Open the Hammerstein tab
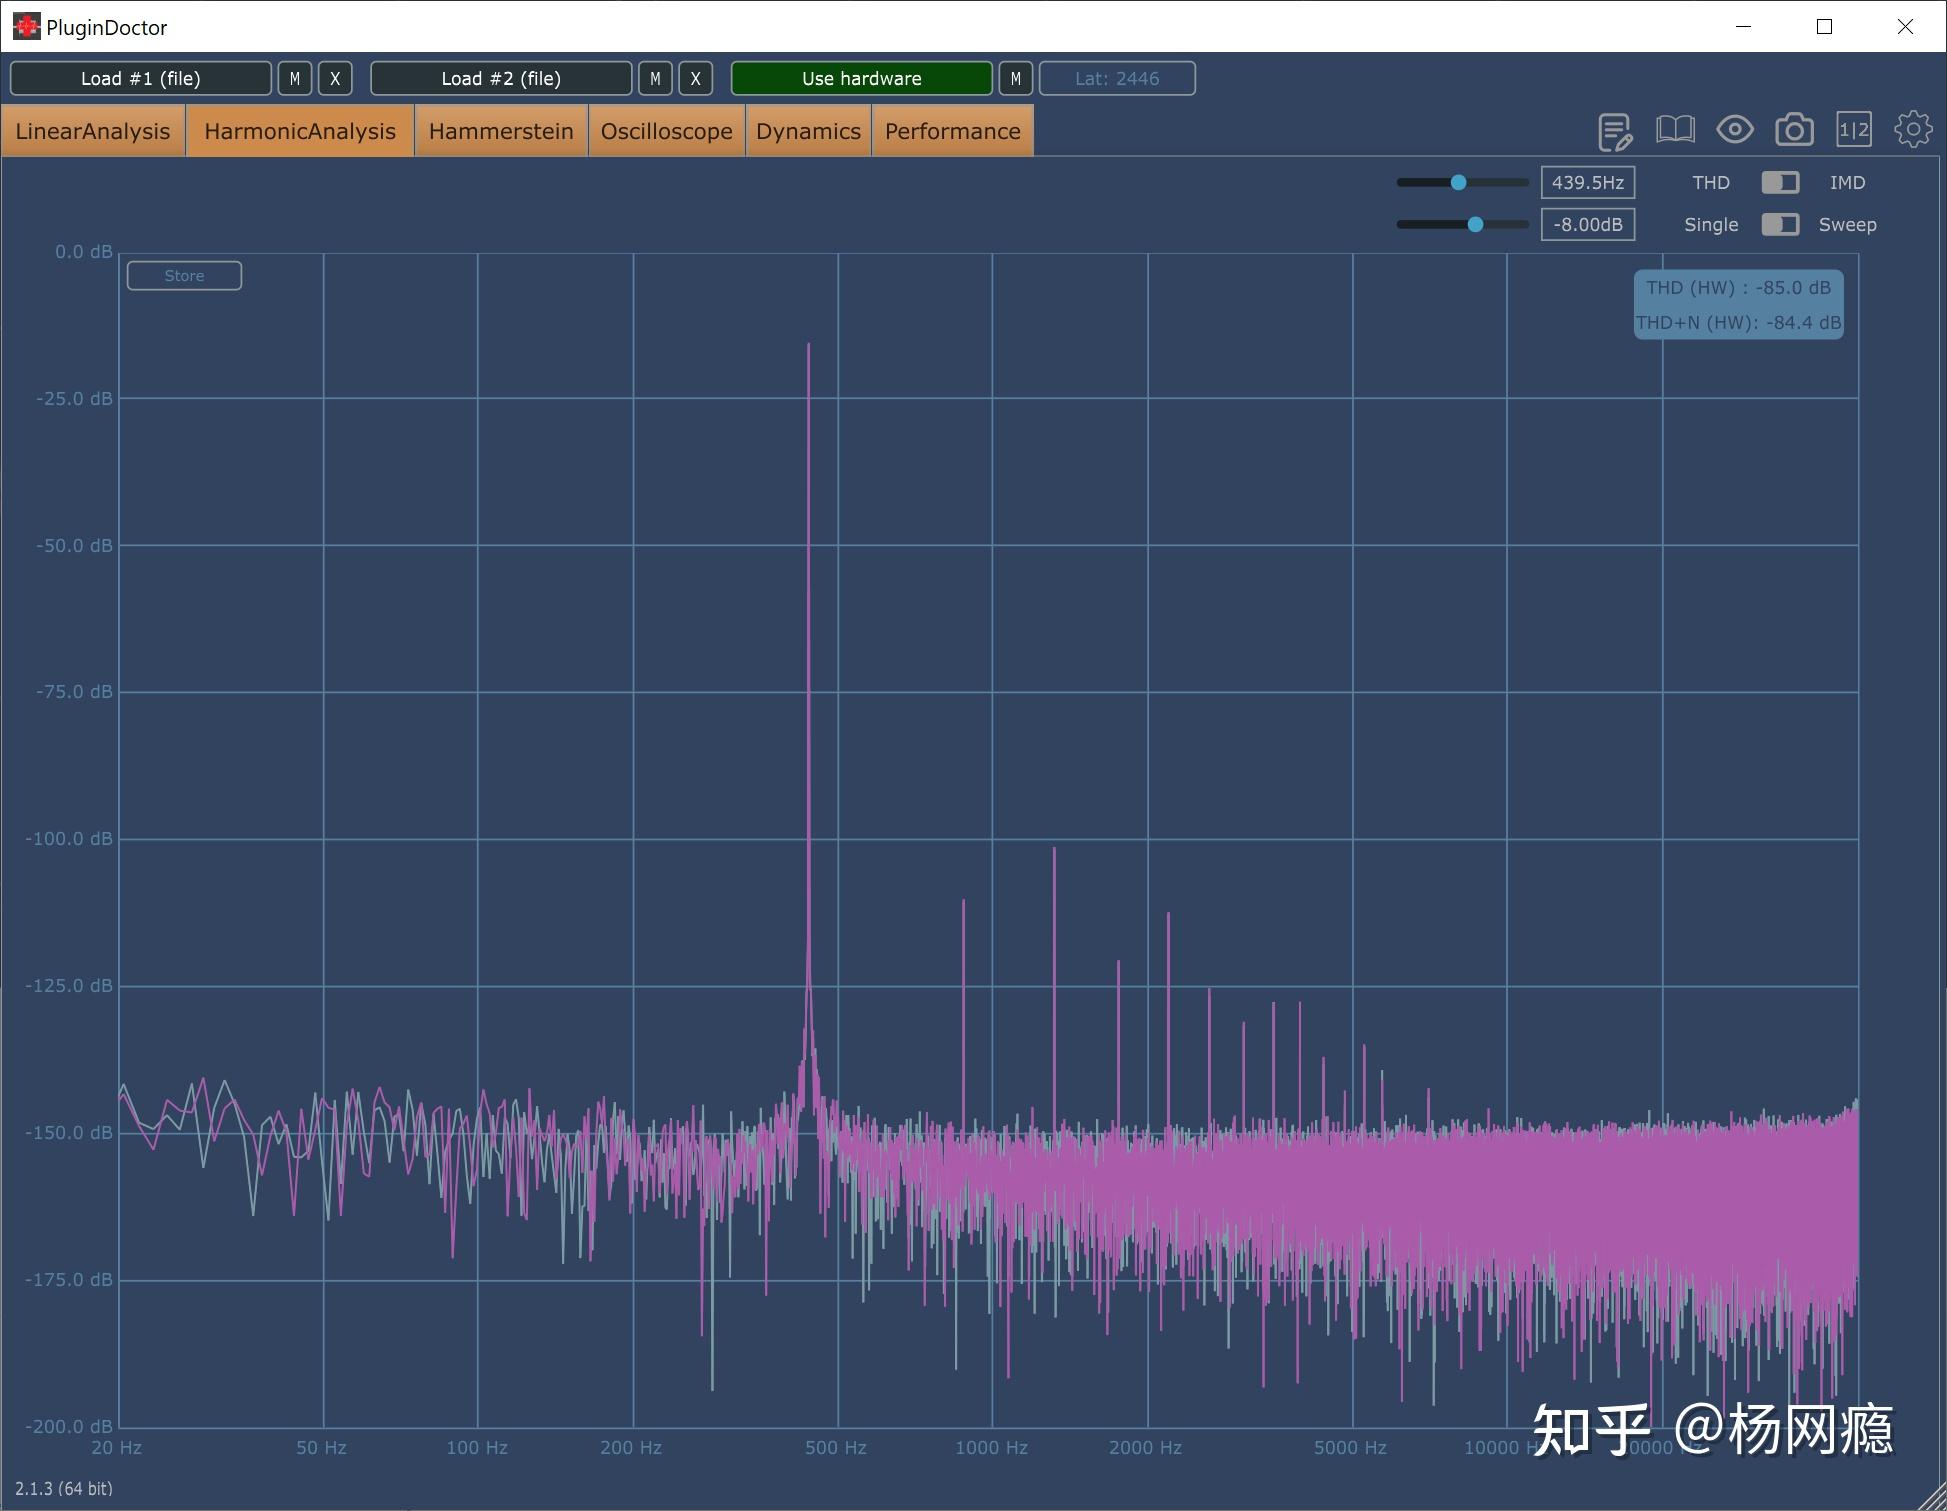 (x=501, y=132)
